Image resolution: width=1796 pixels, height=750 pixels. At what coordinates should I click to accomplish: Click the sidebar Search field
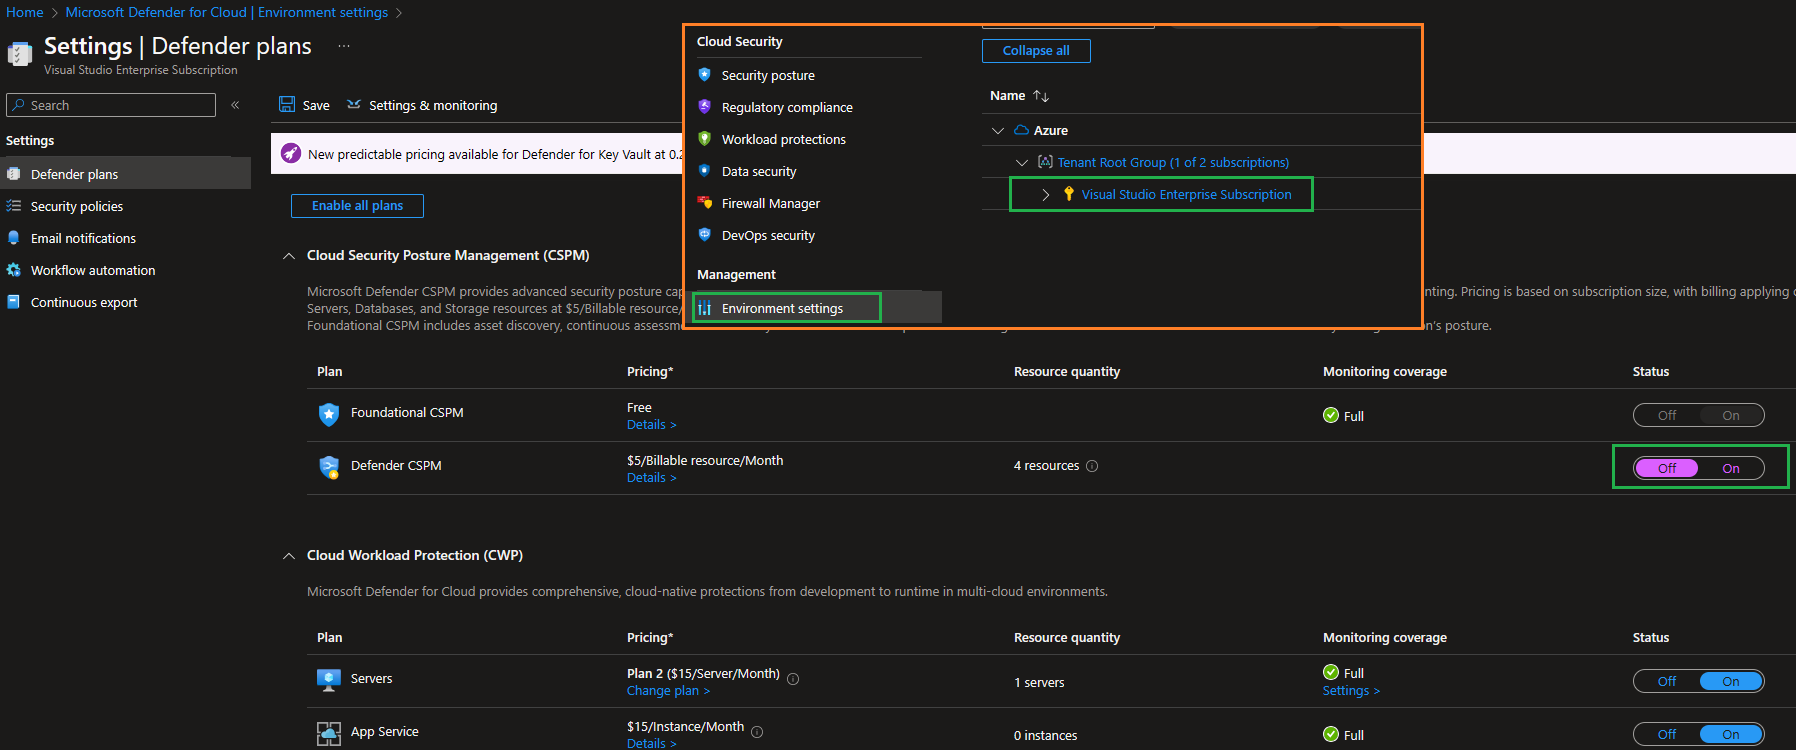(x=111, y=105)
